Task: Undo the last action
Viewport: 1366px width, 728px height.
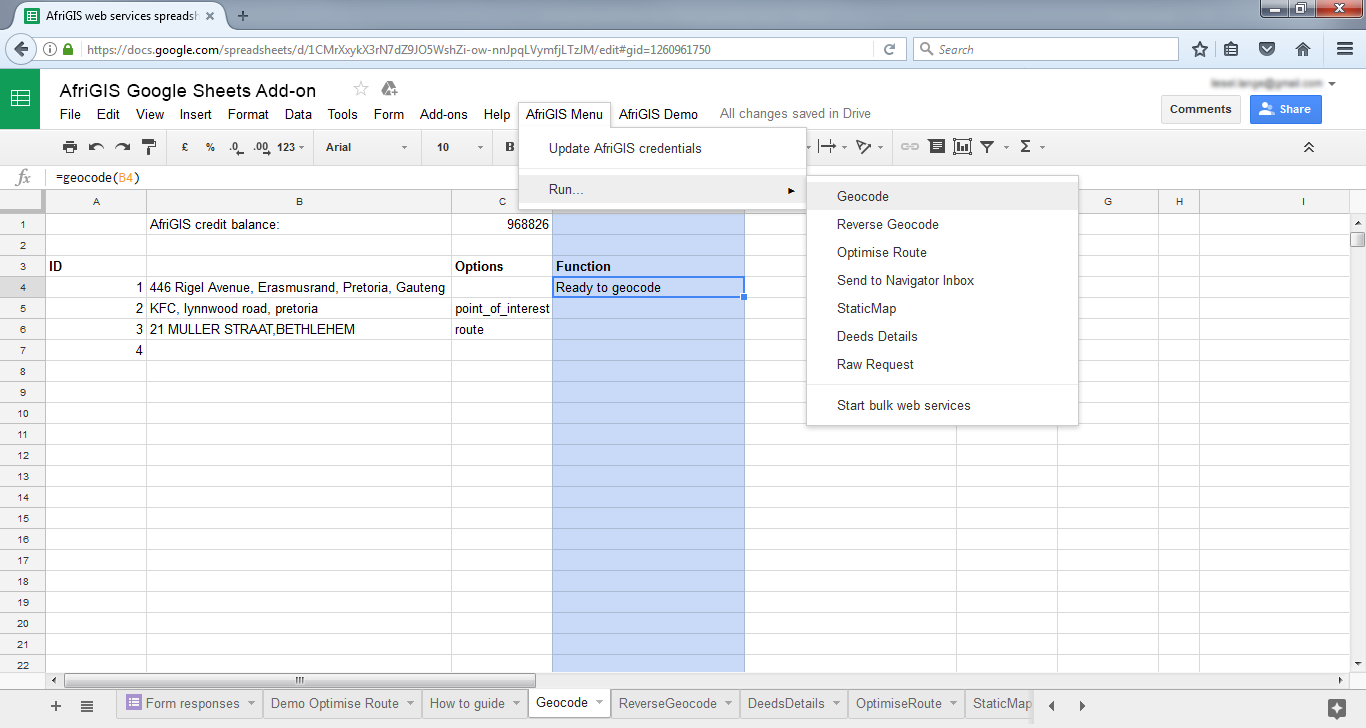Action: 96,146
